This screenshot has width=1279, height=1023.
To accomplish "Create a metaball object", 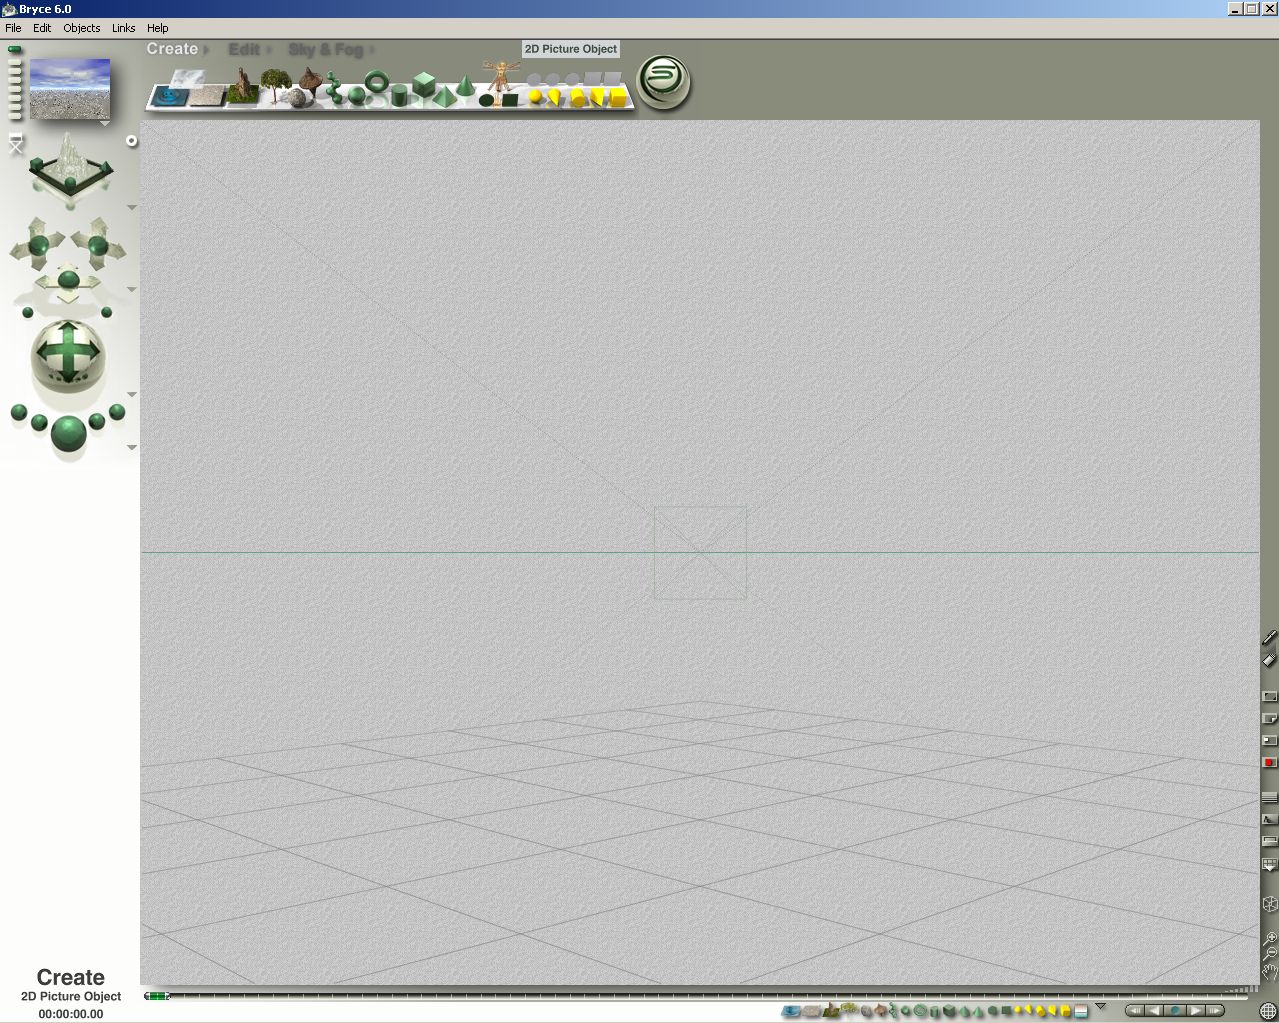I will (334, 88).
